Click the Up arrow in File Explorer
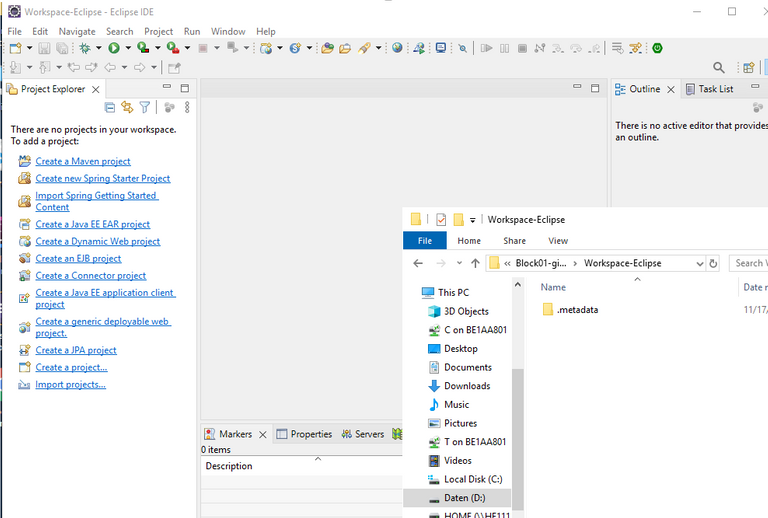Screen dimensions: 768x518 (x=475, y=263)
